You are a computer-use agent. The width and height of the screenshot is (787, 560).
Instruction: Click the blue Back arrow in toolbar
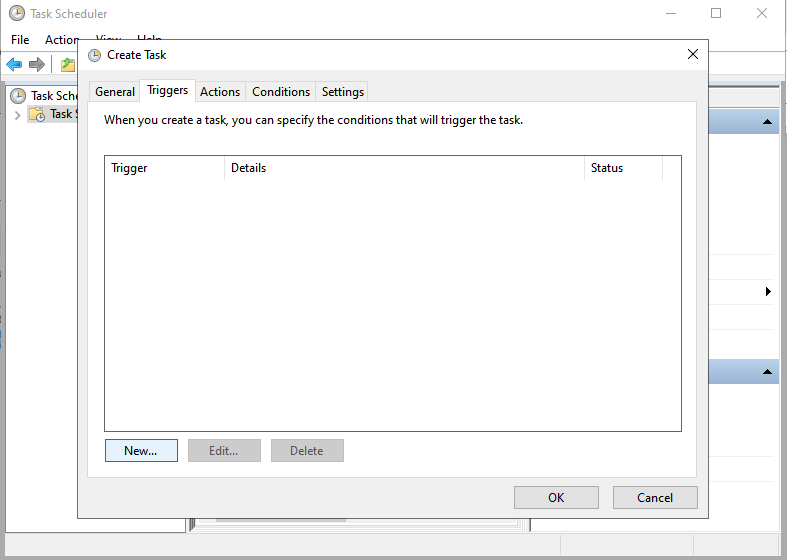point(14,65)
